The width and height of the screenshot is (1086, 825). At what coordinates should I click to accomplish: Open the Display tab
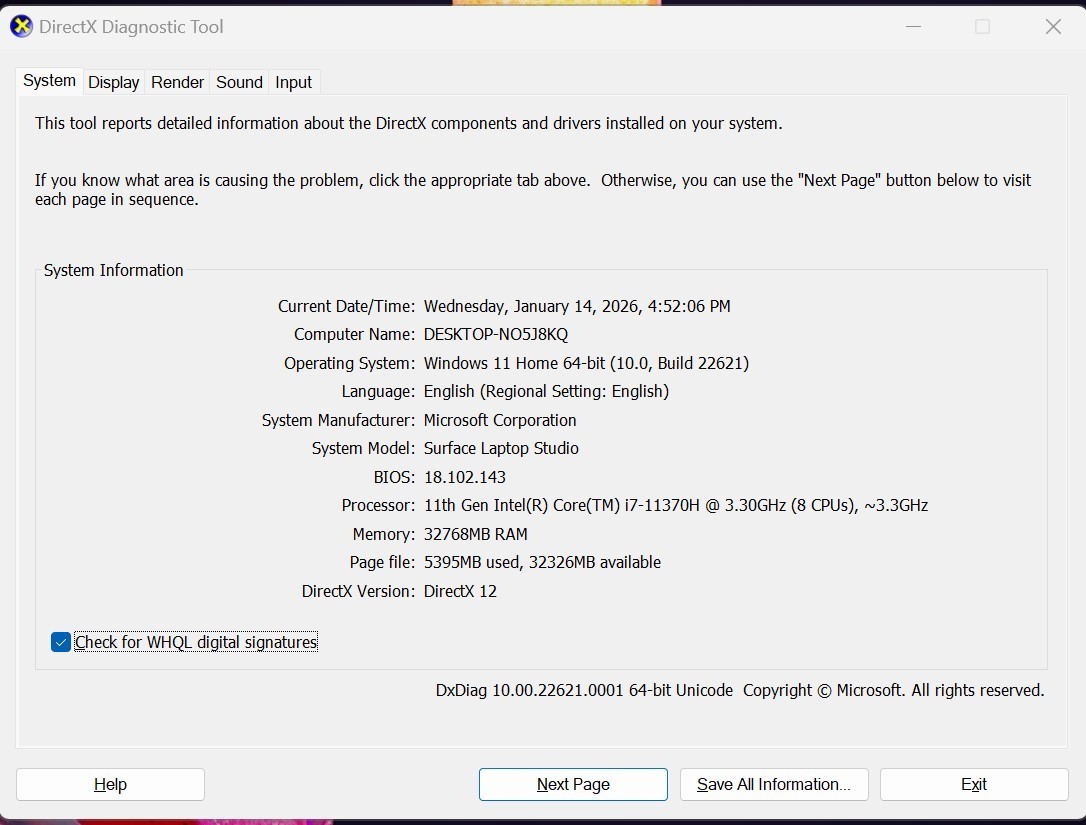click(x=114, y=82)
